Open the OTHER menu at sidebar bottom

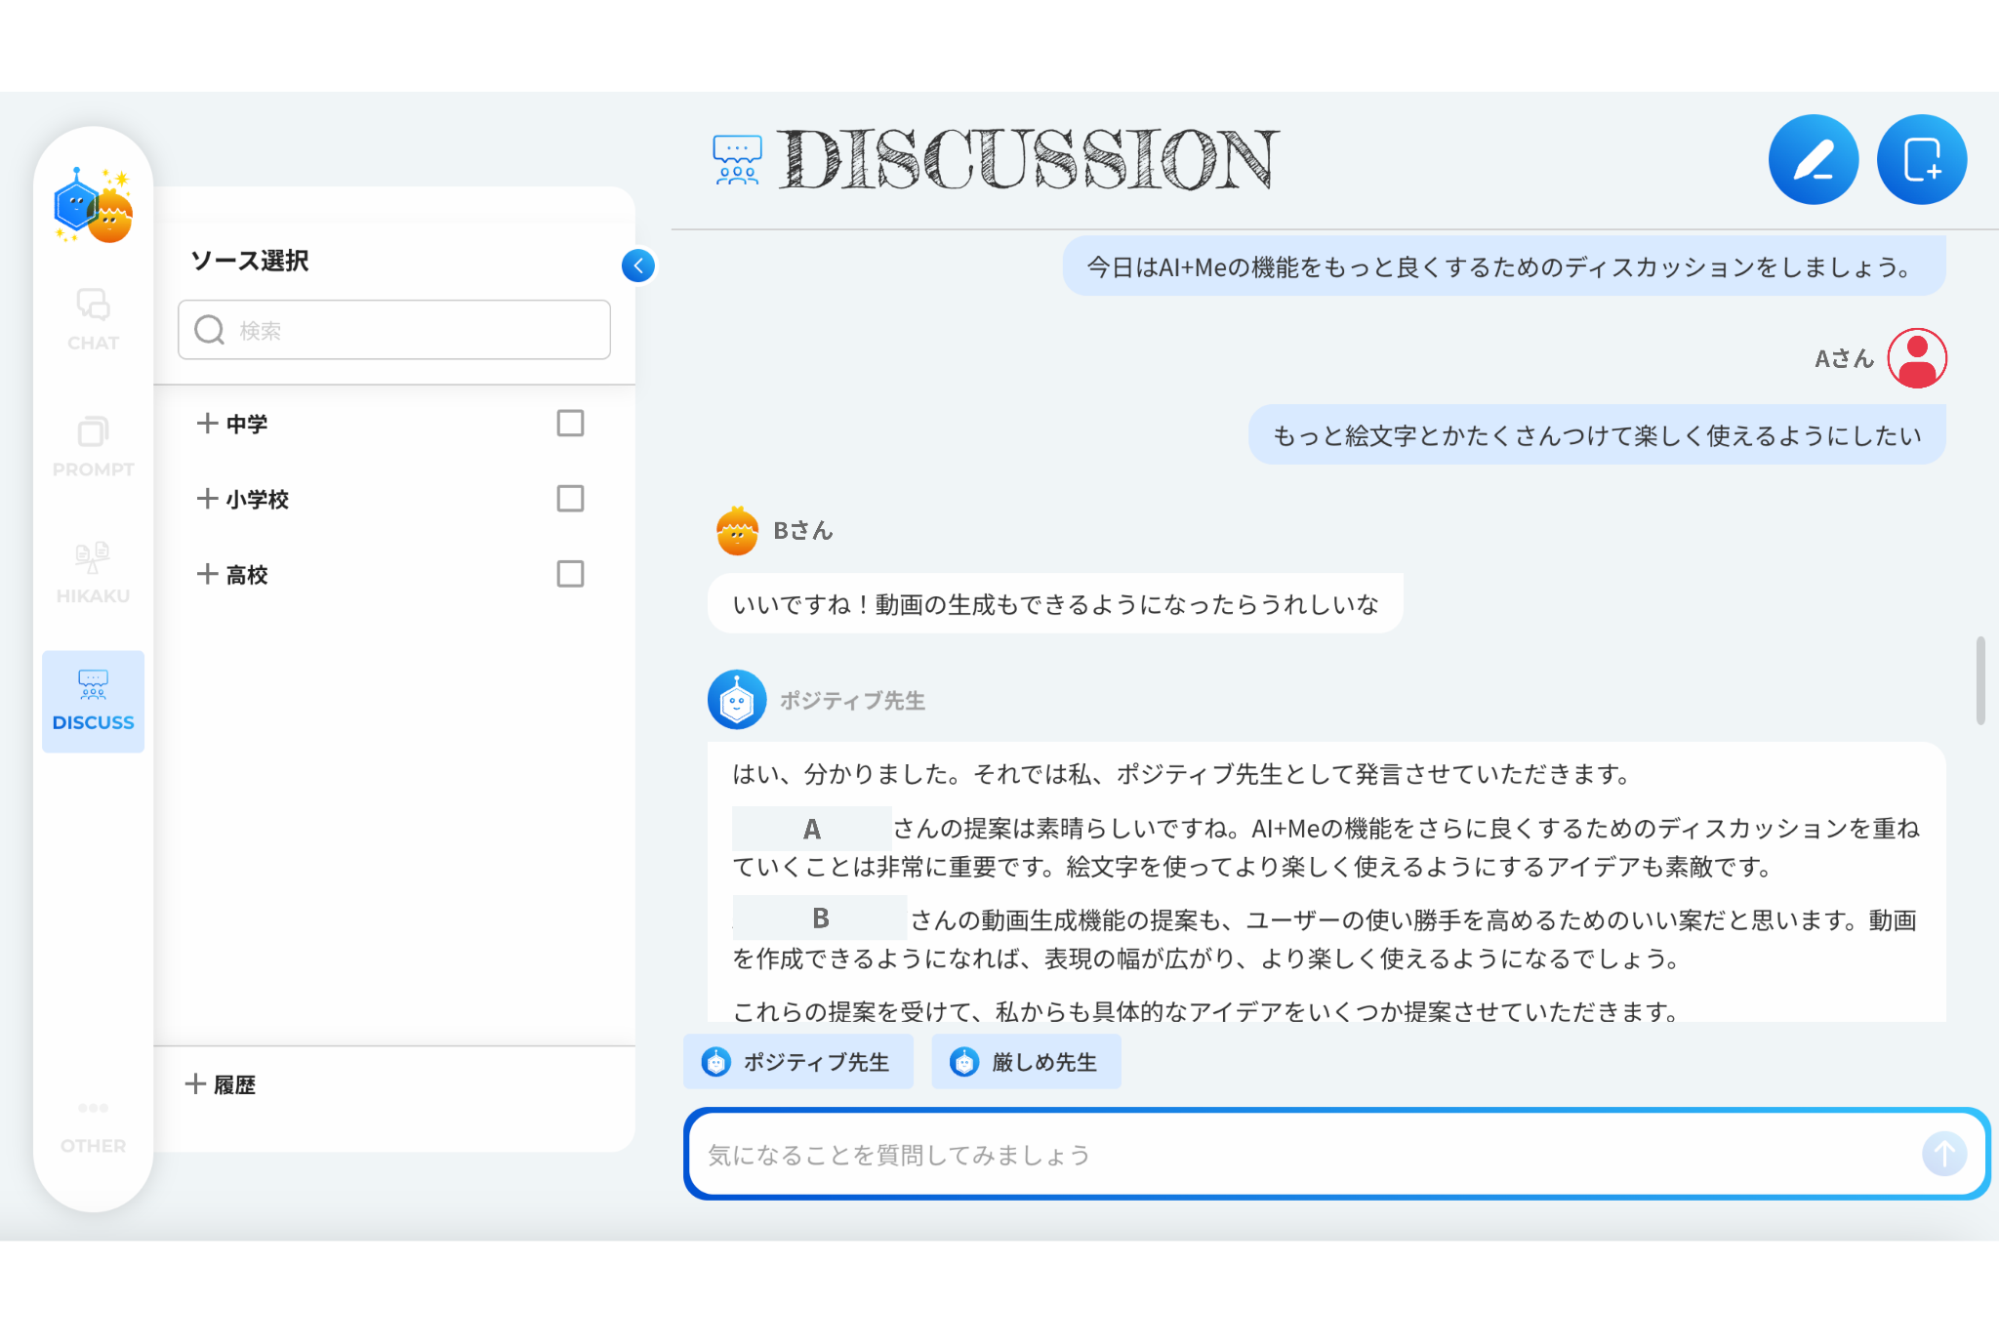point(92,1124)
